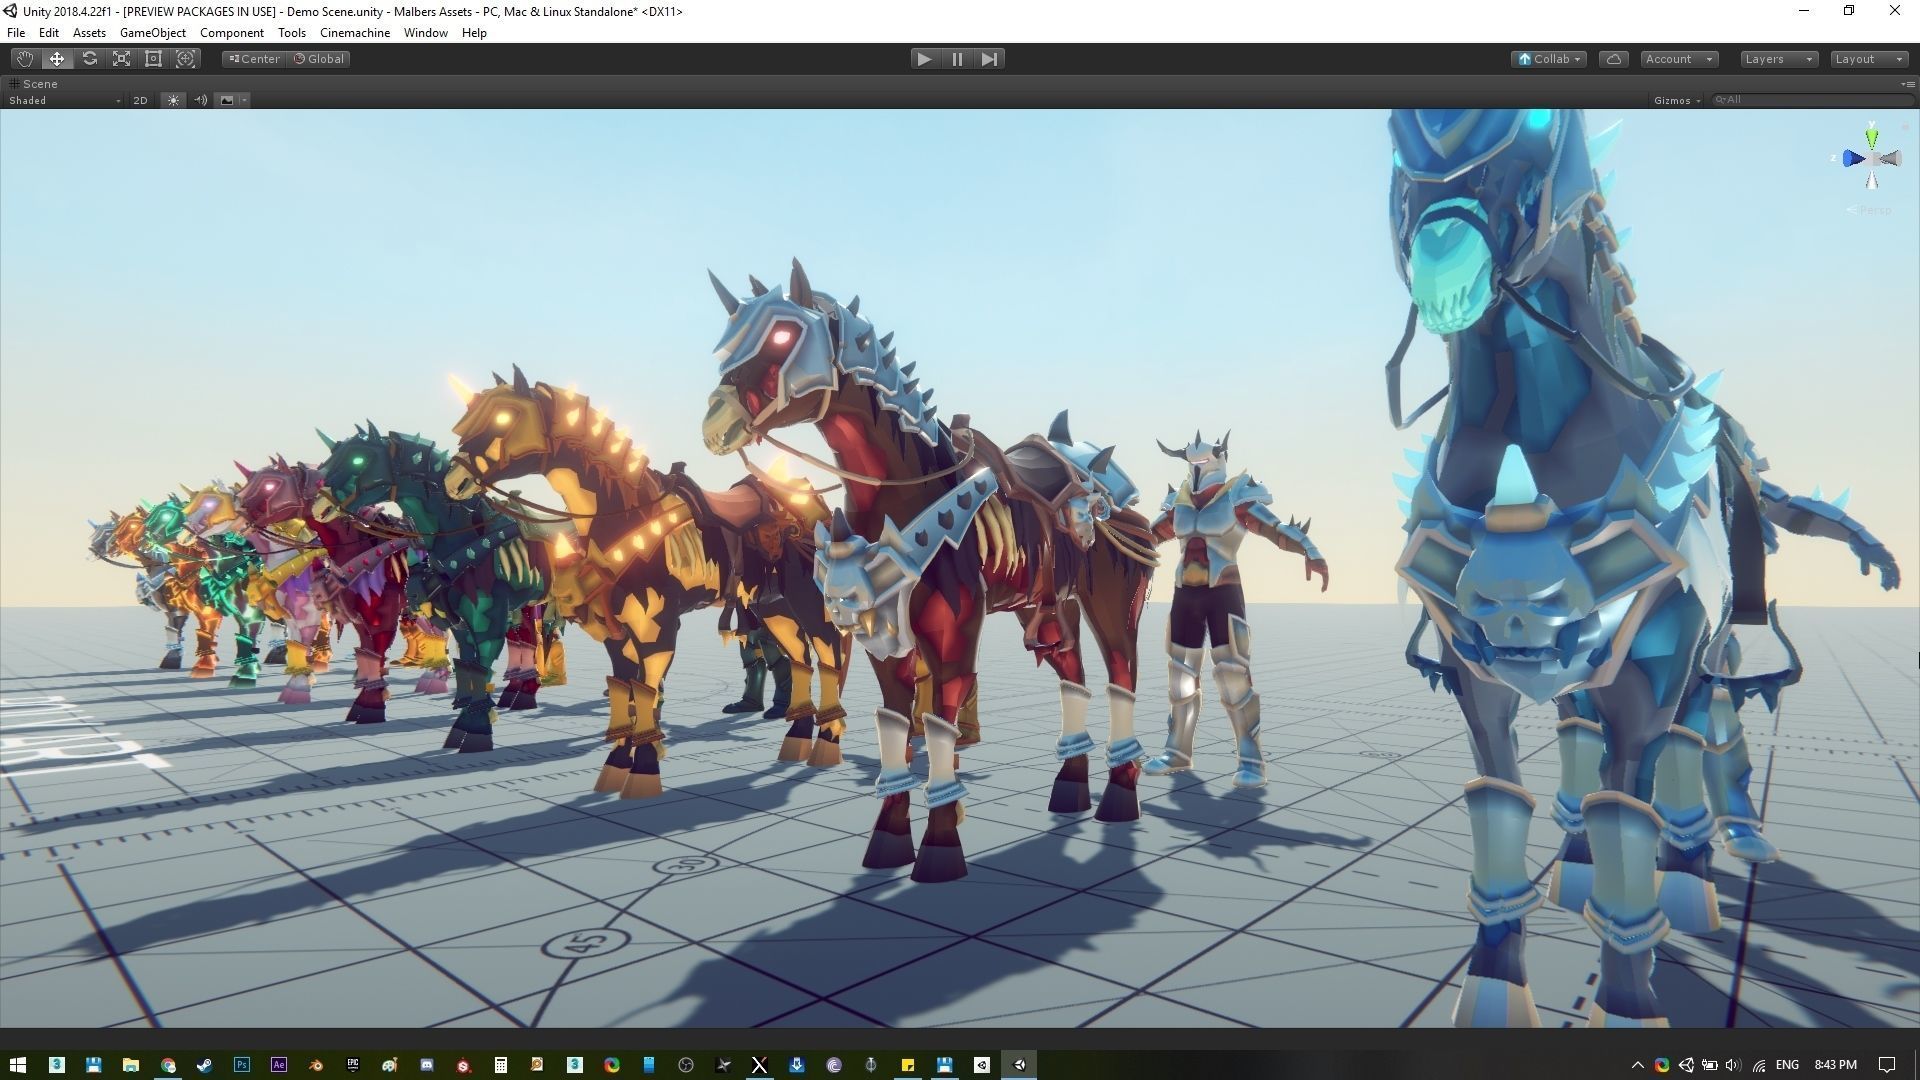Open the Layout dropdown

tap(1868, 59)
